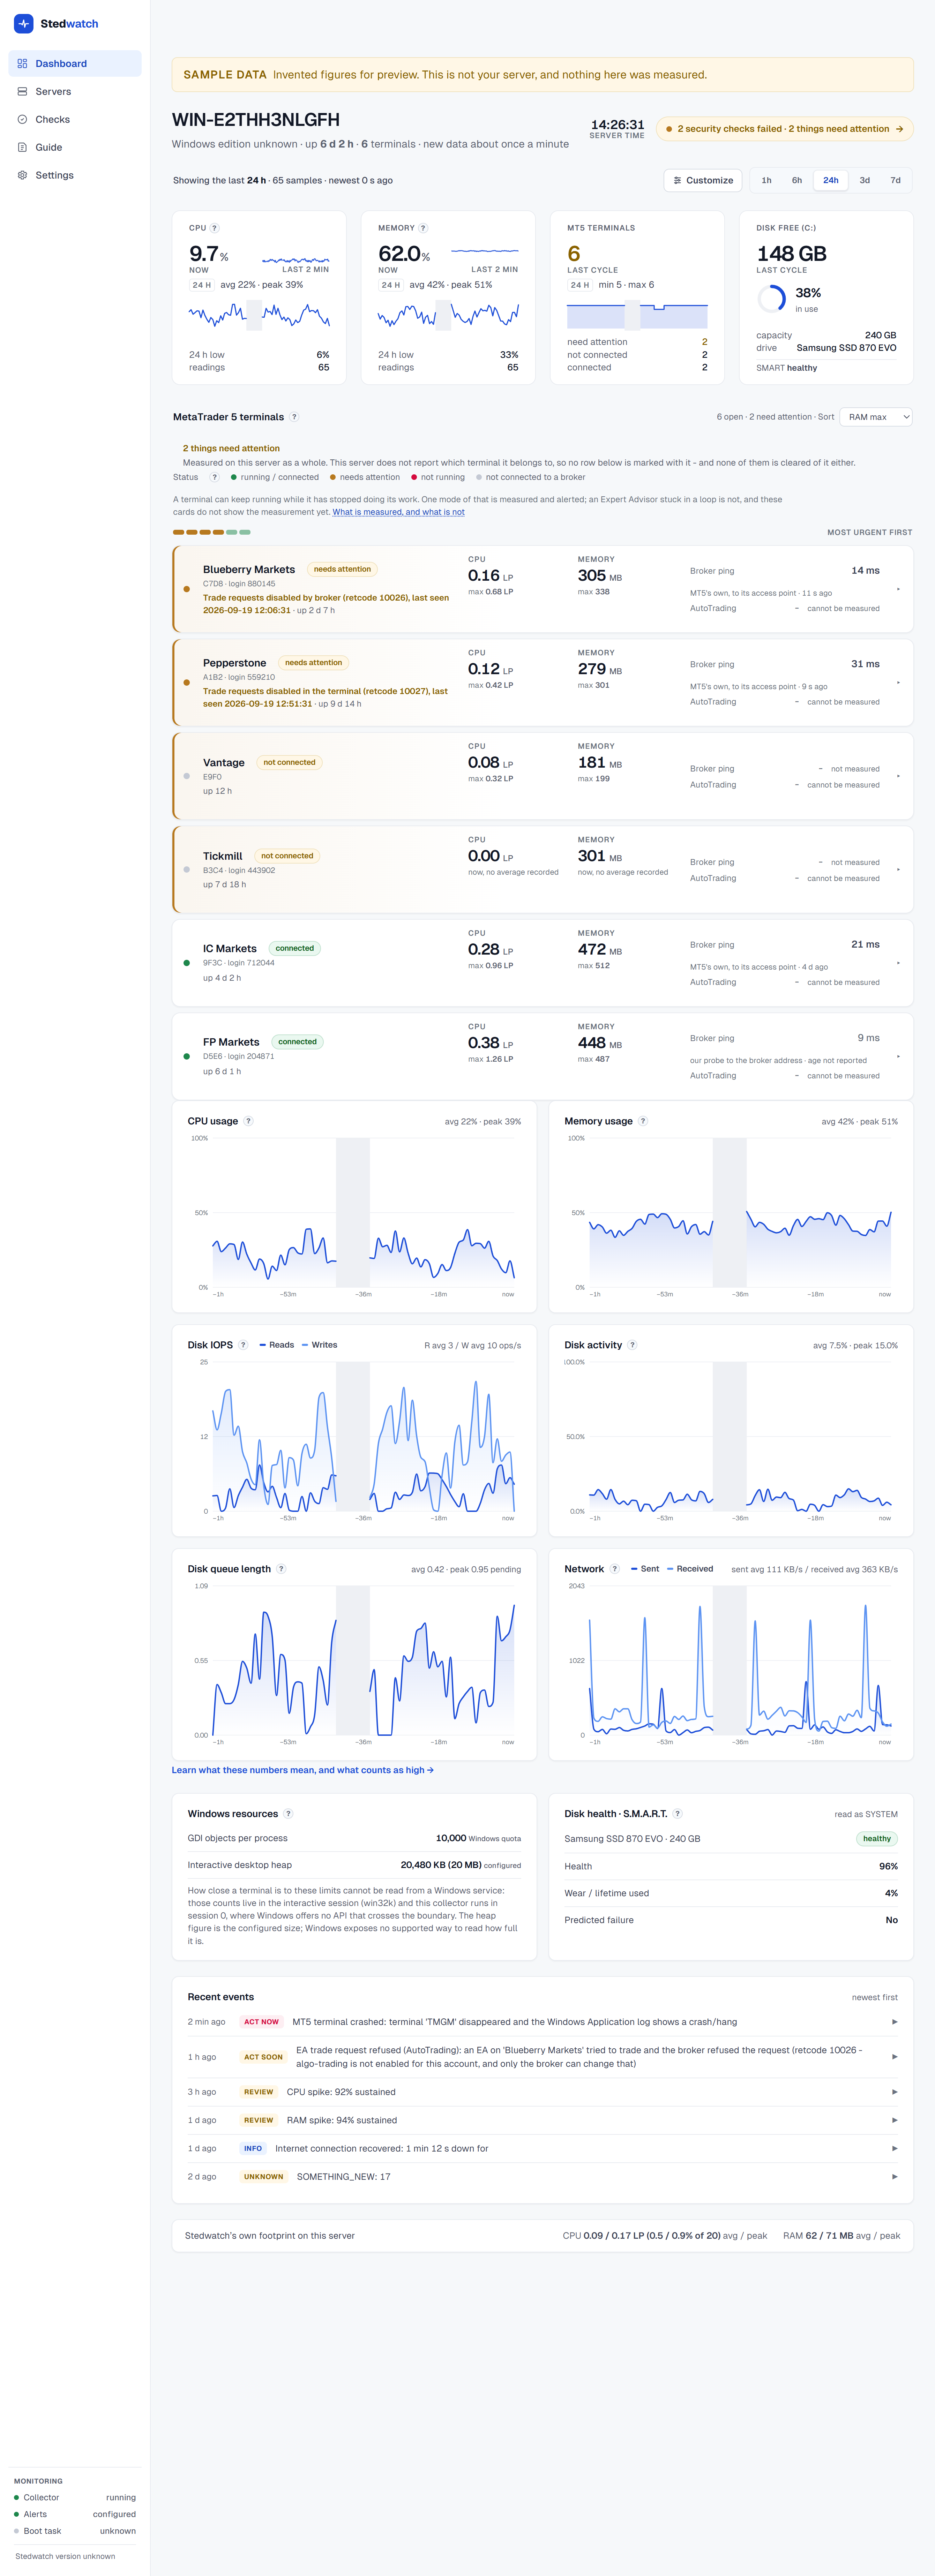
Task: Toggle the Received series in Network chart
Action: (690, 1569)
